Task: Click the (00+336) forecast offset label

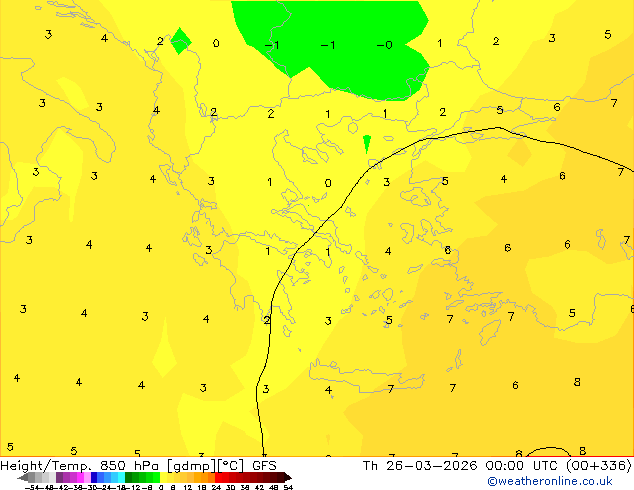Action: pos(599,466)
